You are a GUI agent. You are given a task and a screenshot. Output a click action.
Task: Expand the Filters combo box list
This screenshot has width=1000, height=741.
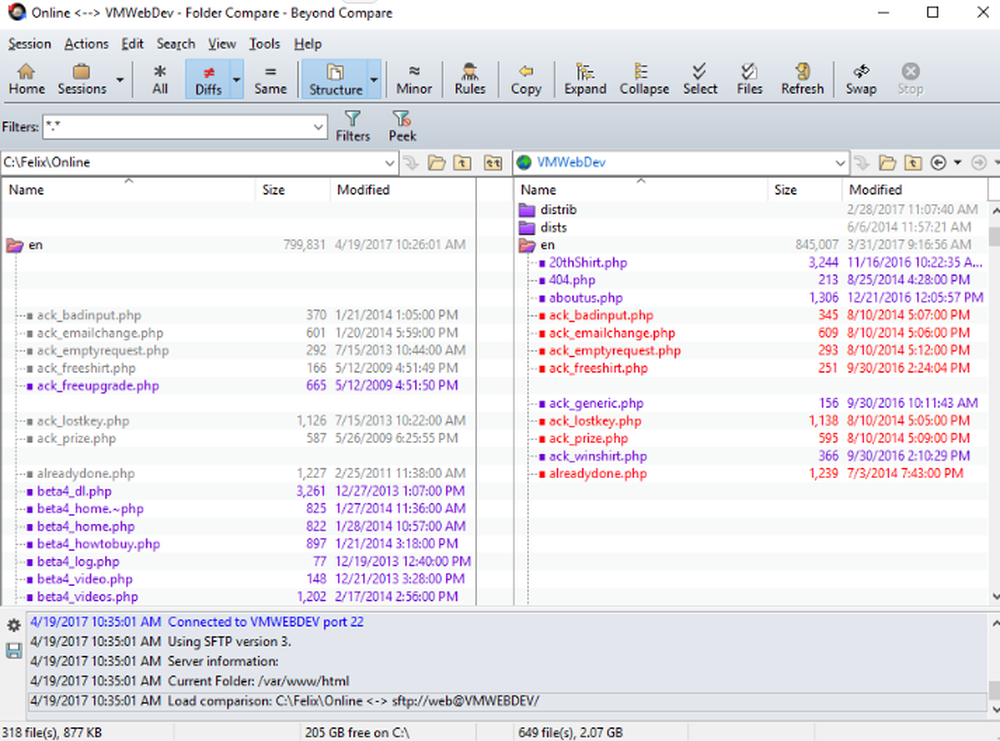(318, 127)
